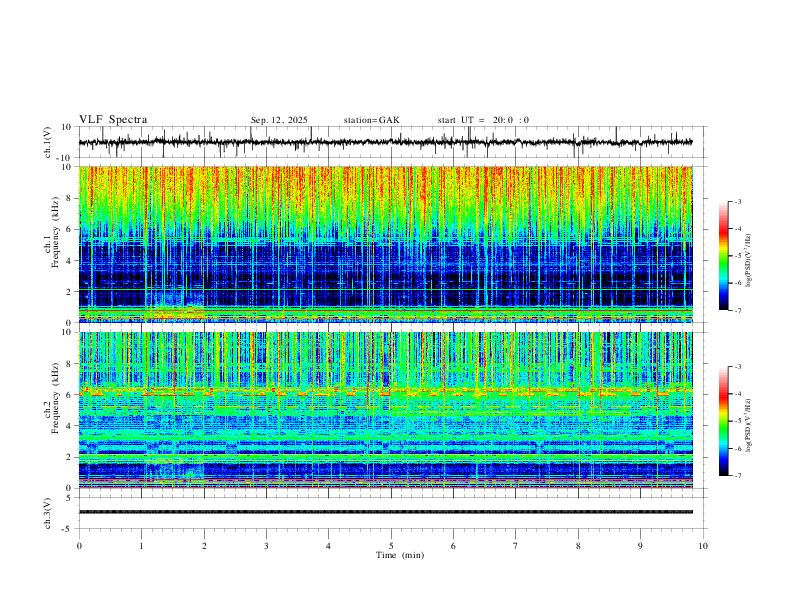Click the ch.3 voltage trace panel
The image size is (792, 612).
click(392, 513)
